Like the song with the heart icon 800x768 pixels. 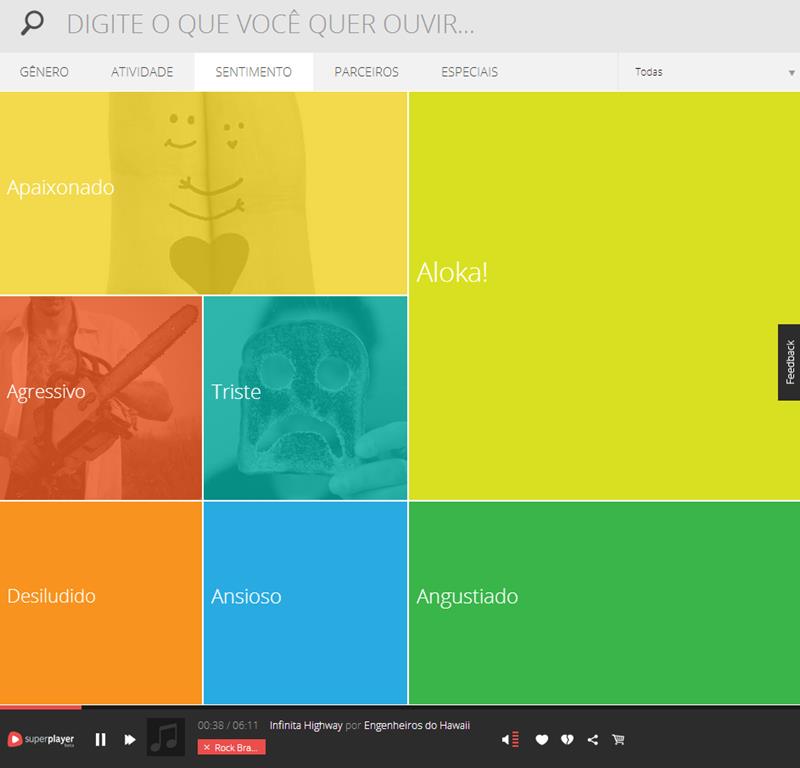[x=542, y=740]
